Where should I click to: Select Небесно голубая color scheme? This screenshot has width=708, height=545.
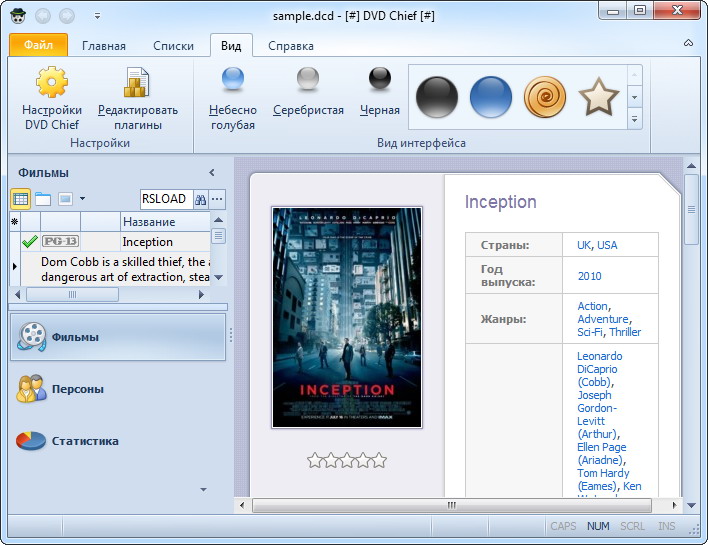(x=233, y=80)
